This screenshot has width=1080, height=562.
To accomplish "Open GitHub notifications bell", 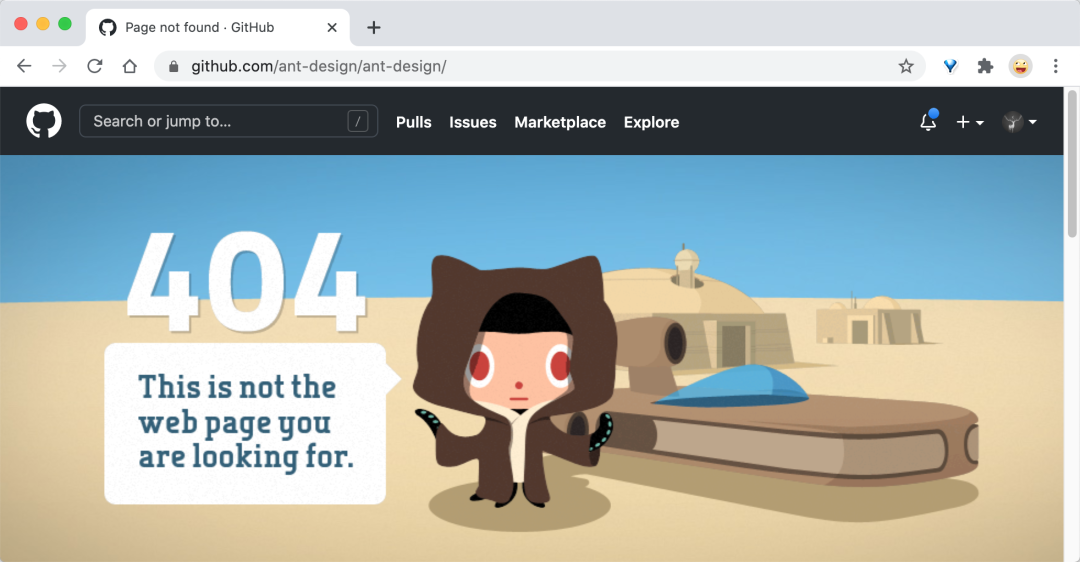I will (928, 122).
